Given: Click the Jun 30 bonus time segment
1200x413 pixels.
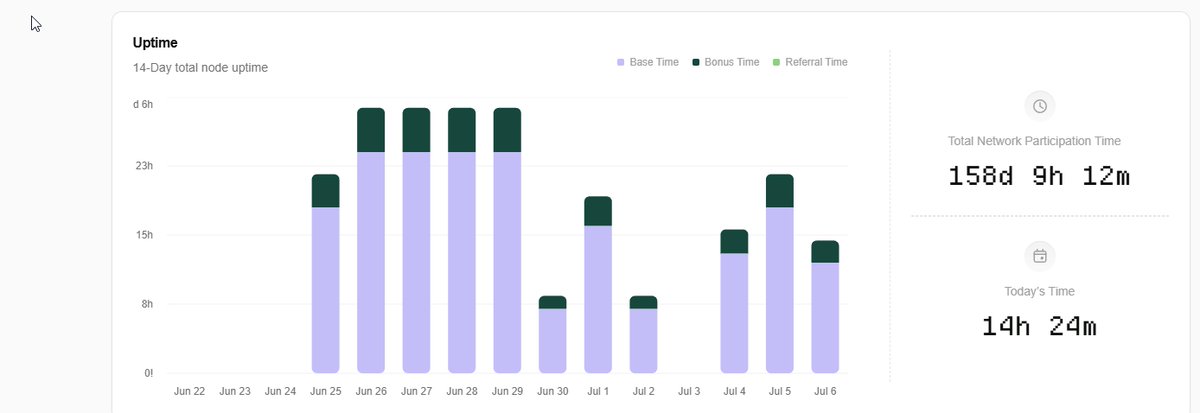Looking at the screenshot, I should (x=553, y=302).
